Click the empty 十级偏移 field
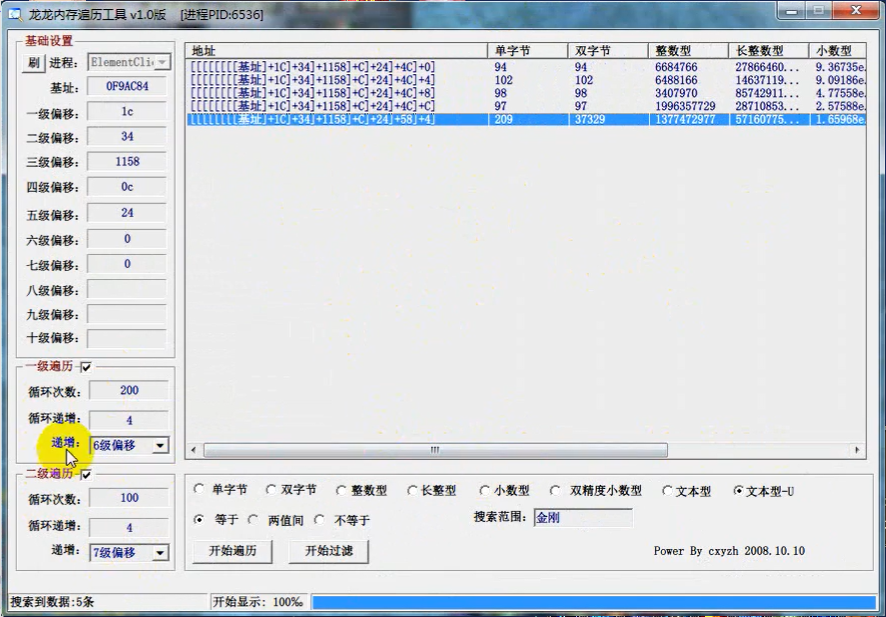886x617 pixels. click(x=127, y=338)
